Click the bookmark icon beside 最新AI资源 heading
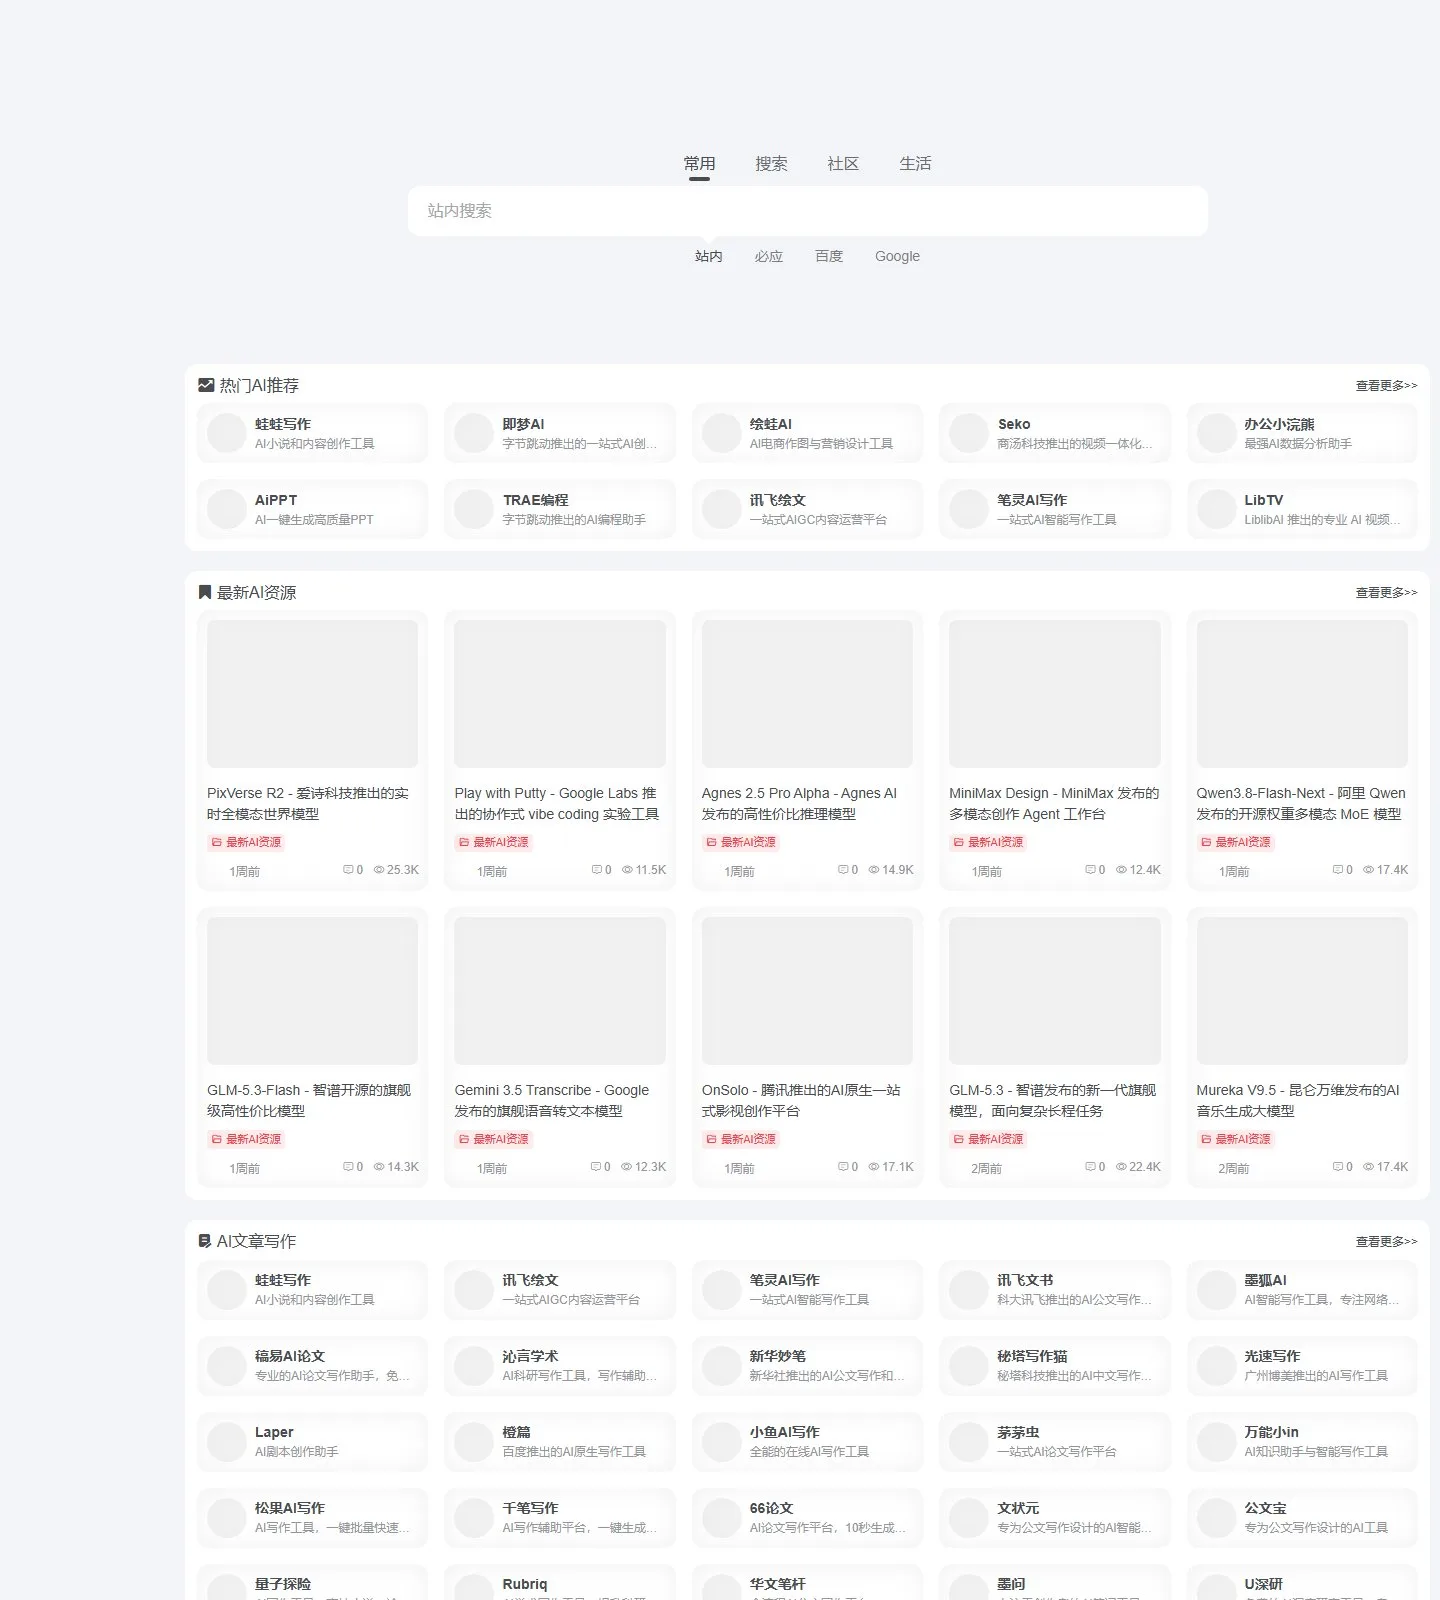Screen dimensions: 1440x1600 [x=205, y=592]
